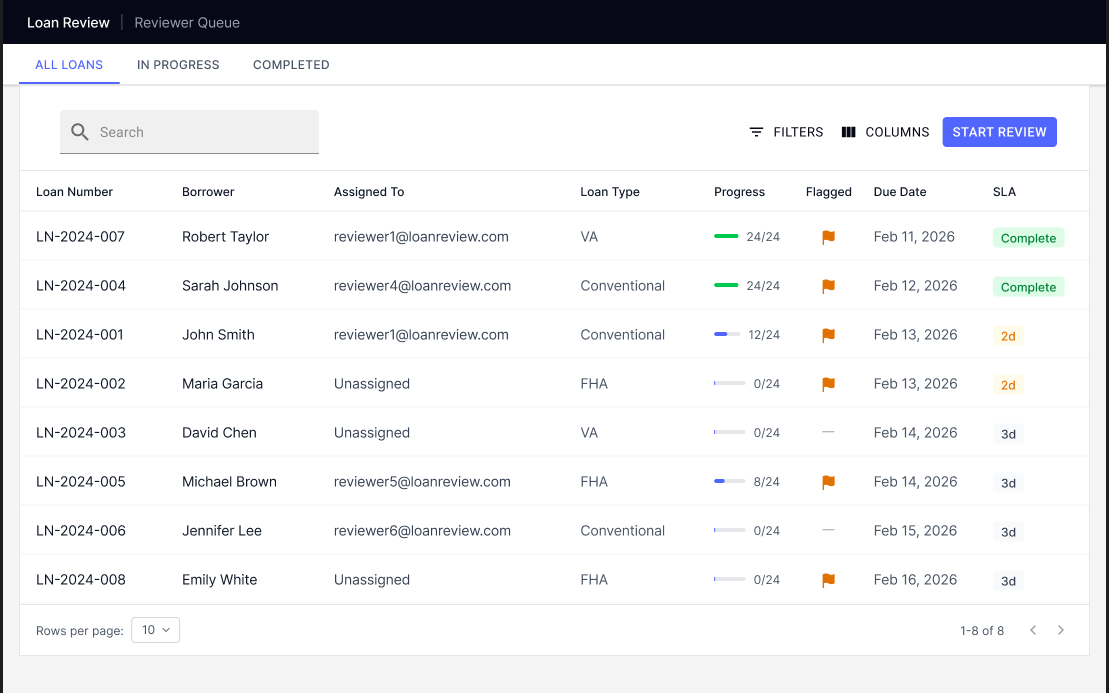Toggle the flag on John Smith's loan
Screen dimensions: 1109x693
point(828,335)
